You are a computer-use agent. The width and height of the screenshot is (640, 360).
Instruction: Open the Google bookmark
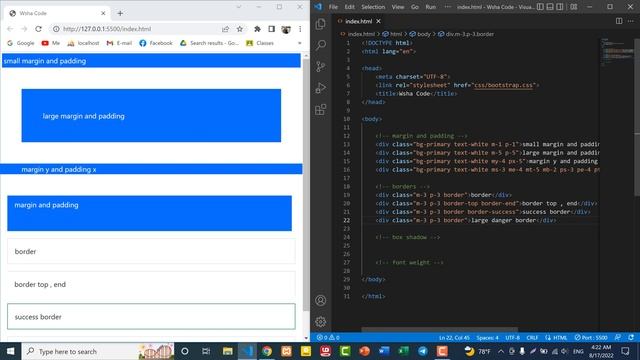tap(20, 43)
